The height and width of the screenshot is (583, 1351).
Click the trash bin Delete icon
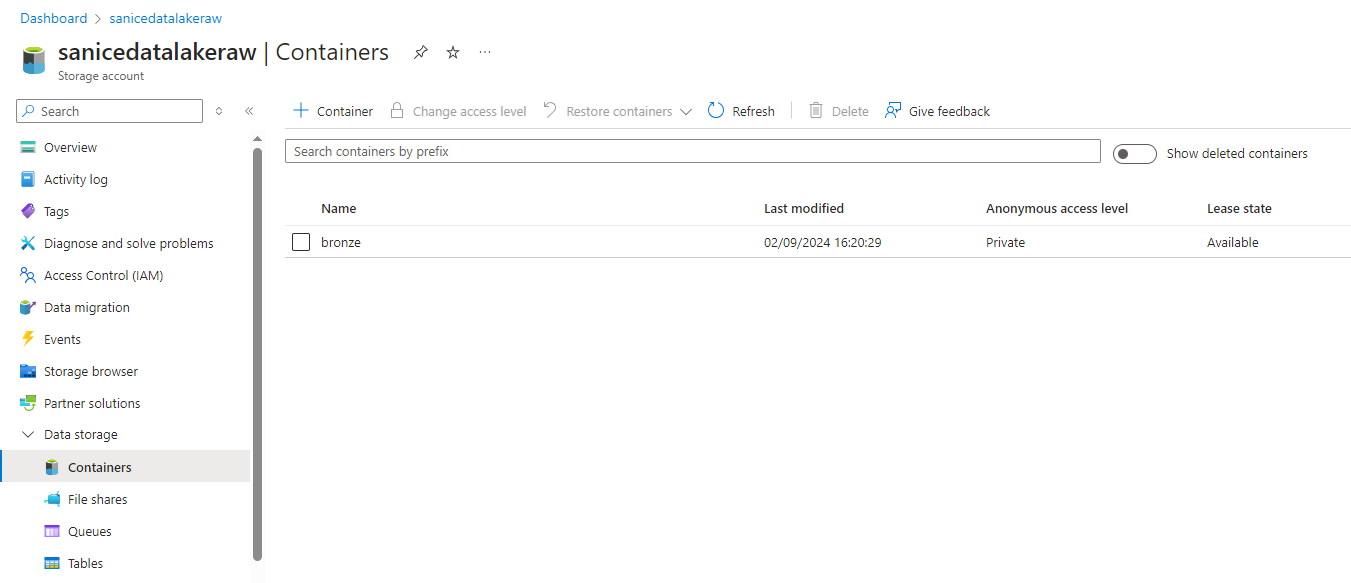(x=816, y=110)
